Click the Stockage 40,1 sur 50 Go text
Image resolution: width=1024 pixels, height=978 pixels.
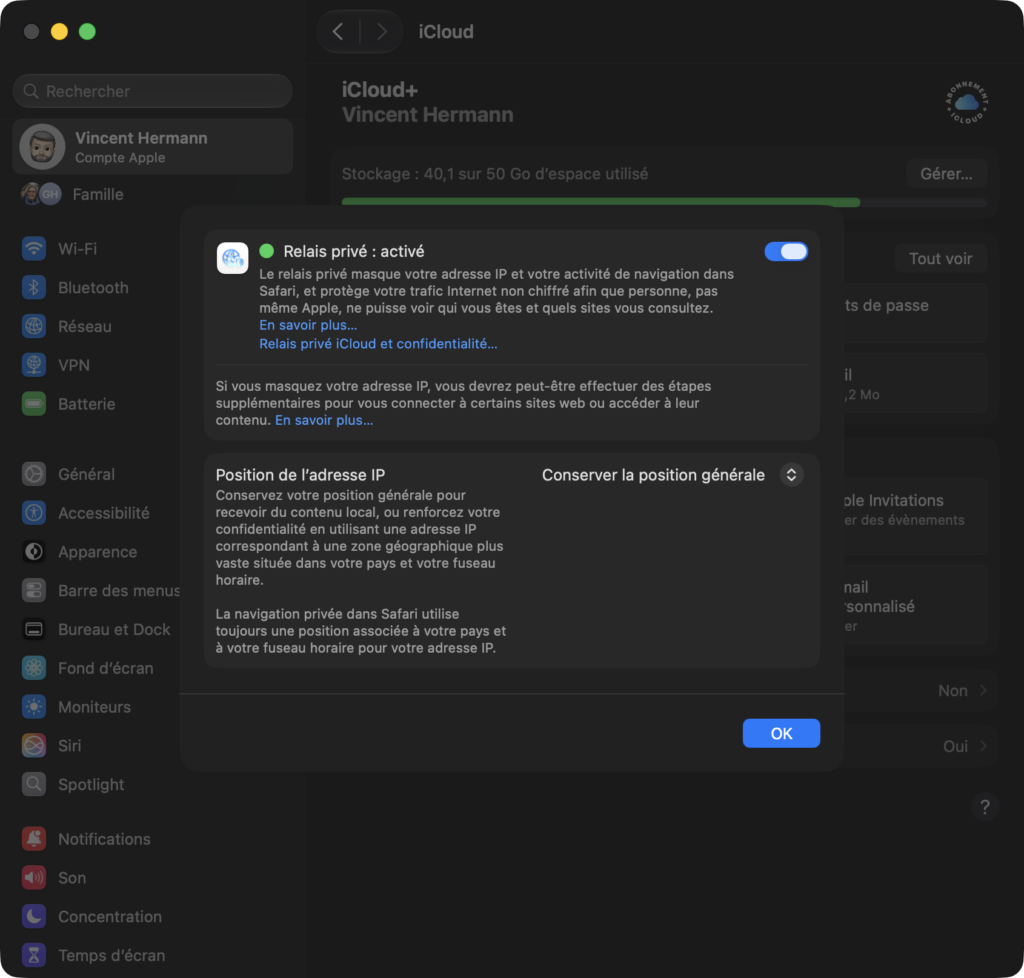point(495,174)
